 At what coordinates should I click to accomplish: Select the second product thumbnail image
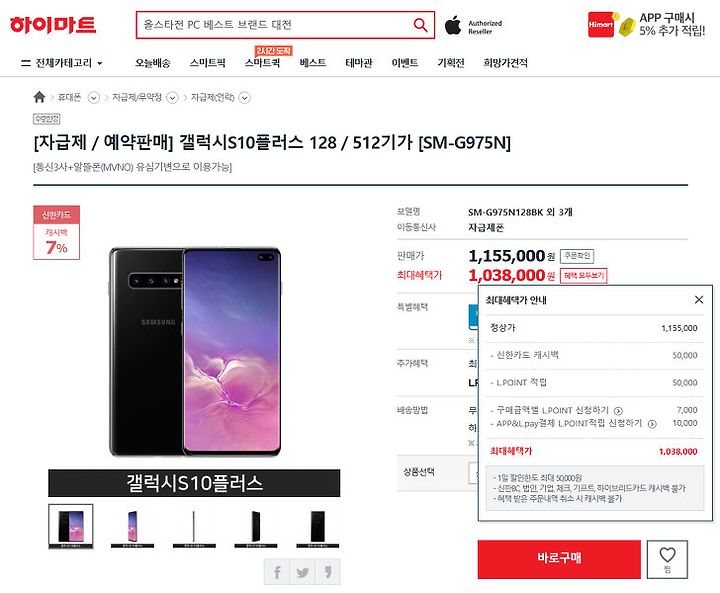coord(132,526)
